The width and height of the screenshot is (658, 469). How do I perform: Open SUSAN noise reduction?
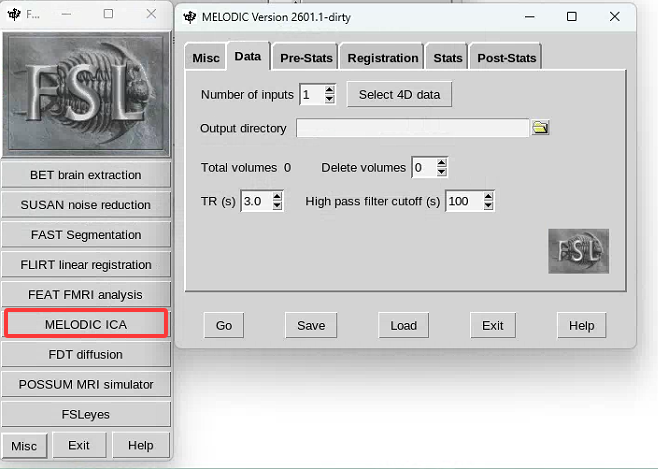(86, 205)
